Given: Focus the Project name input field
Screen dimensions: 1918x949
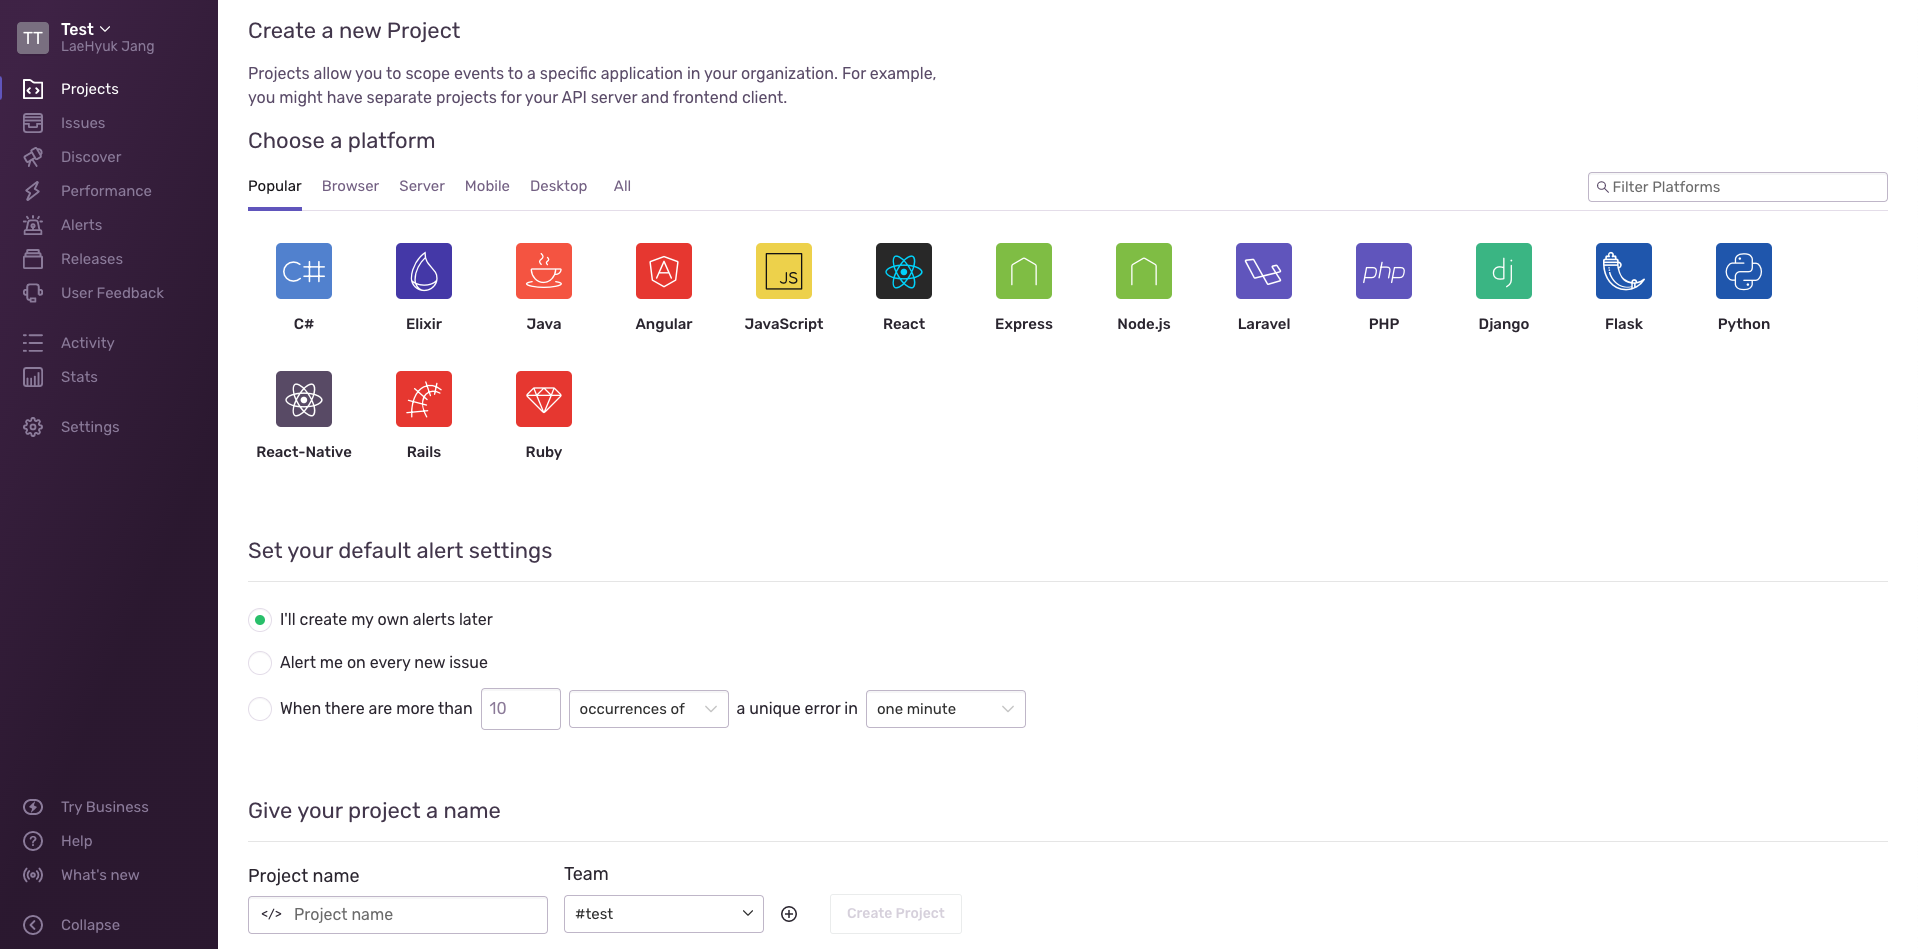Looking at the screenshot, I should pos(398,915).
